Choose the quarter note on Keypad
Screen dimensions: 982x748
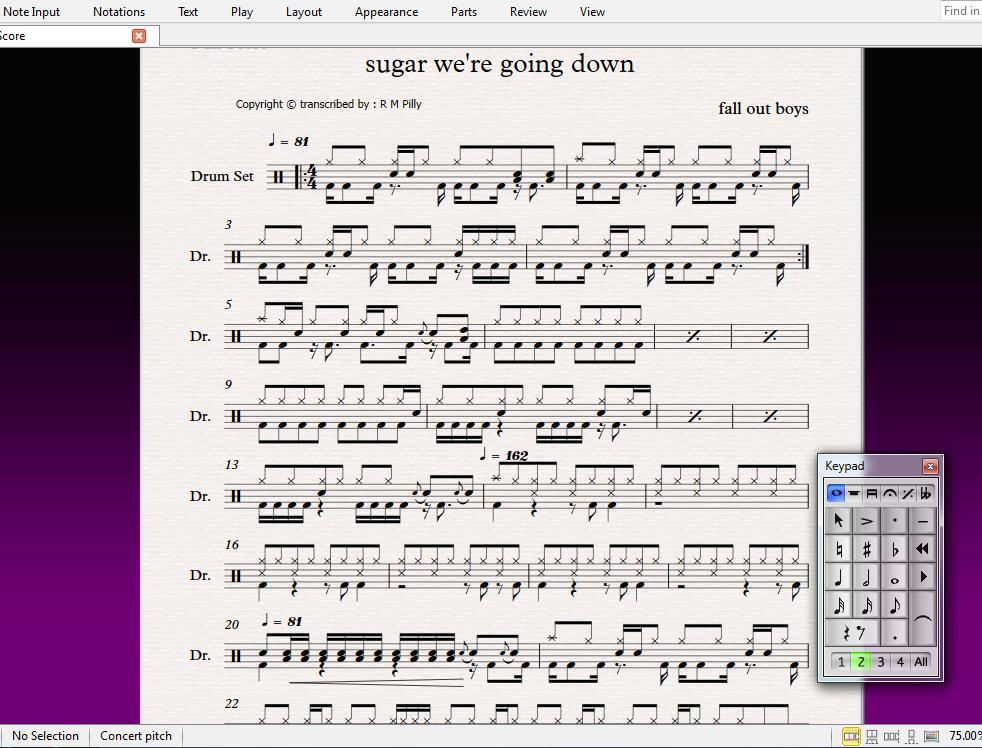[839, 578]
